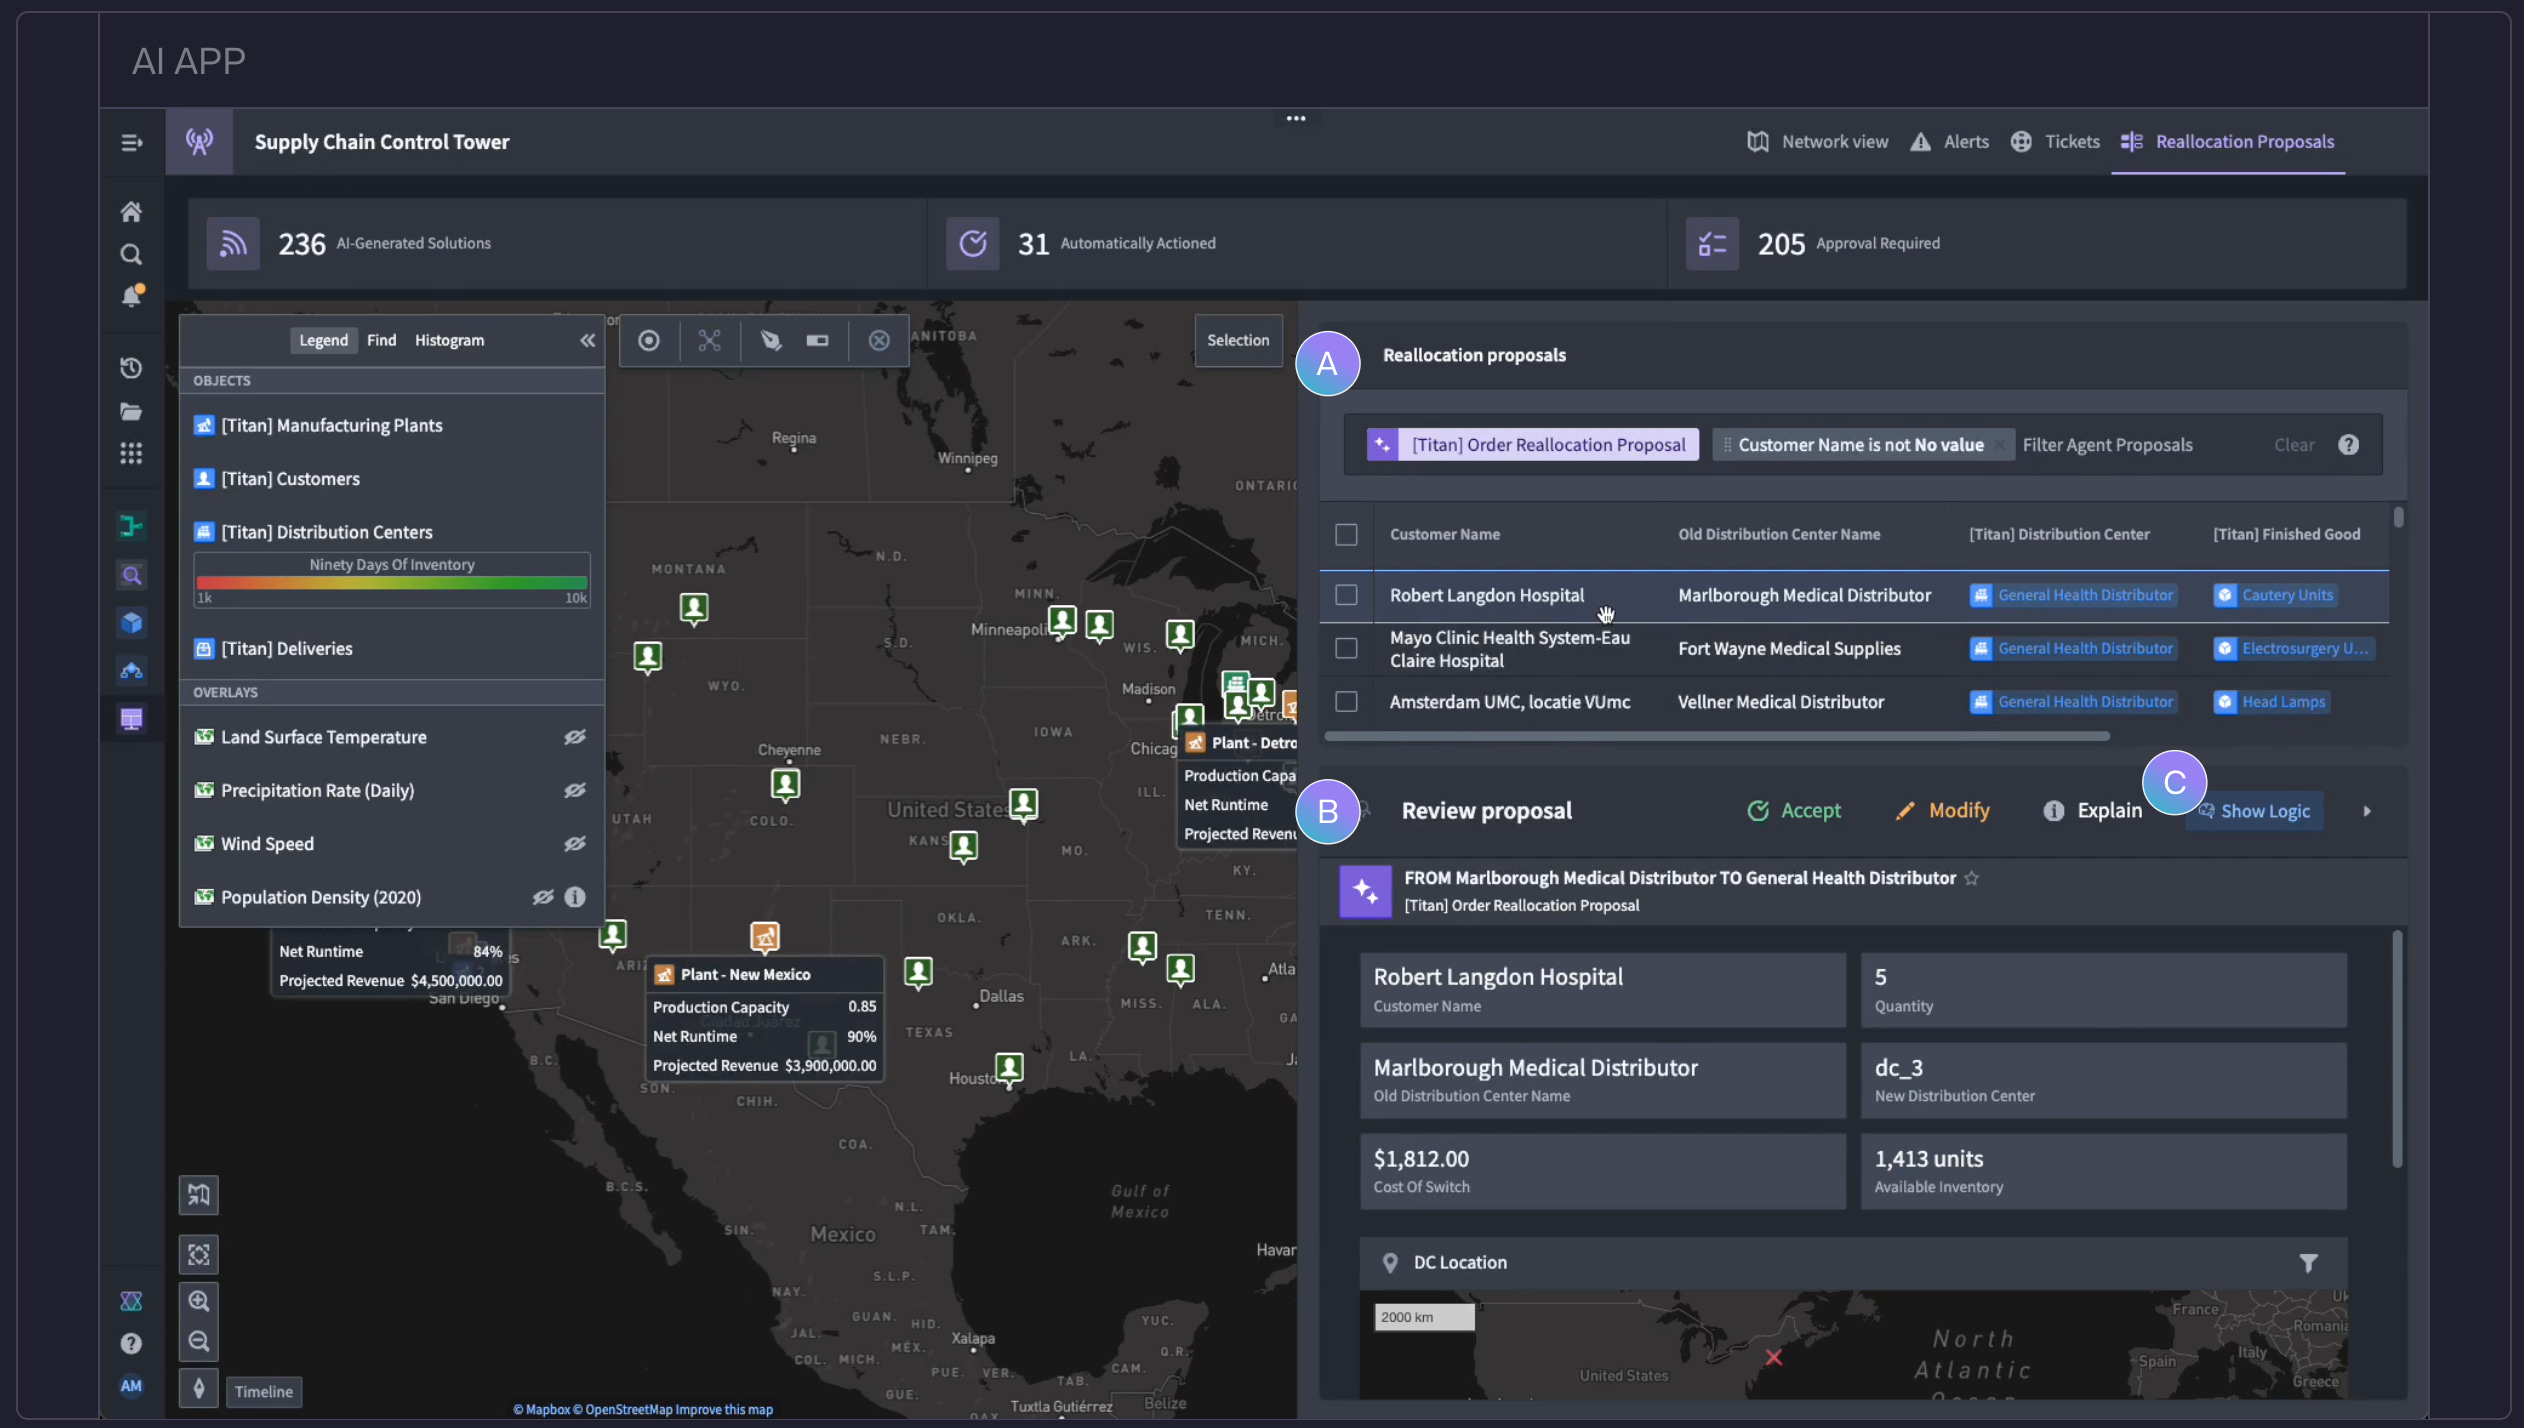Click the DC Location filter funnel icon
This screenshot has height=1428, width=2524.
coord(2308,1263)
